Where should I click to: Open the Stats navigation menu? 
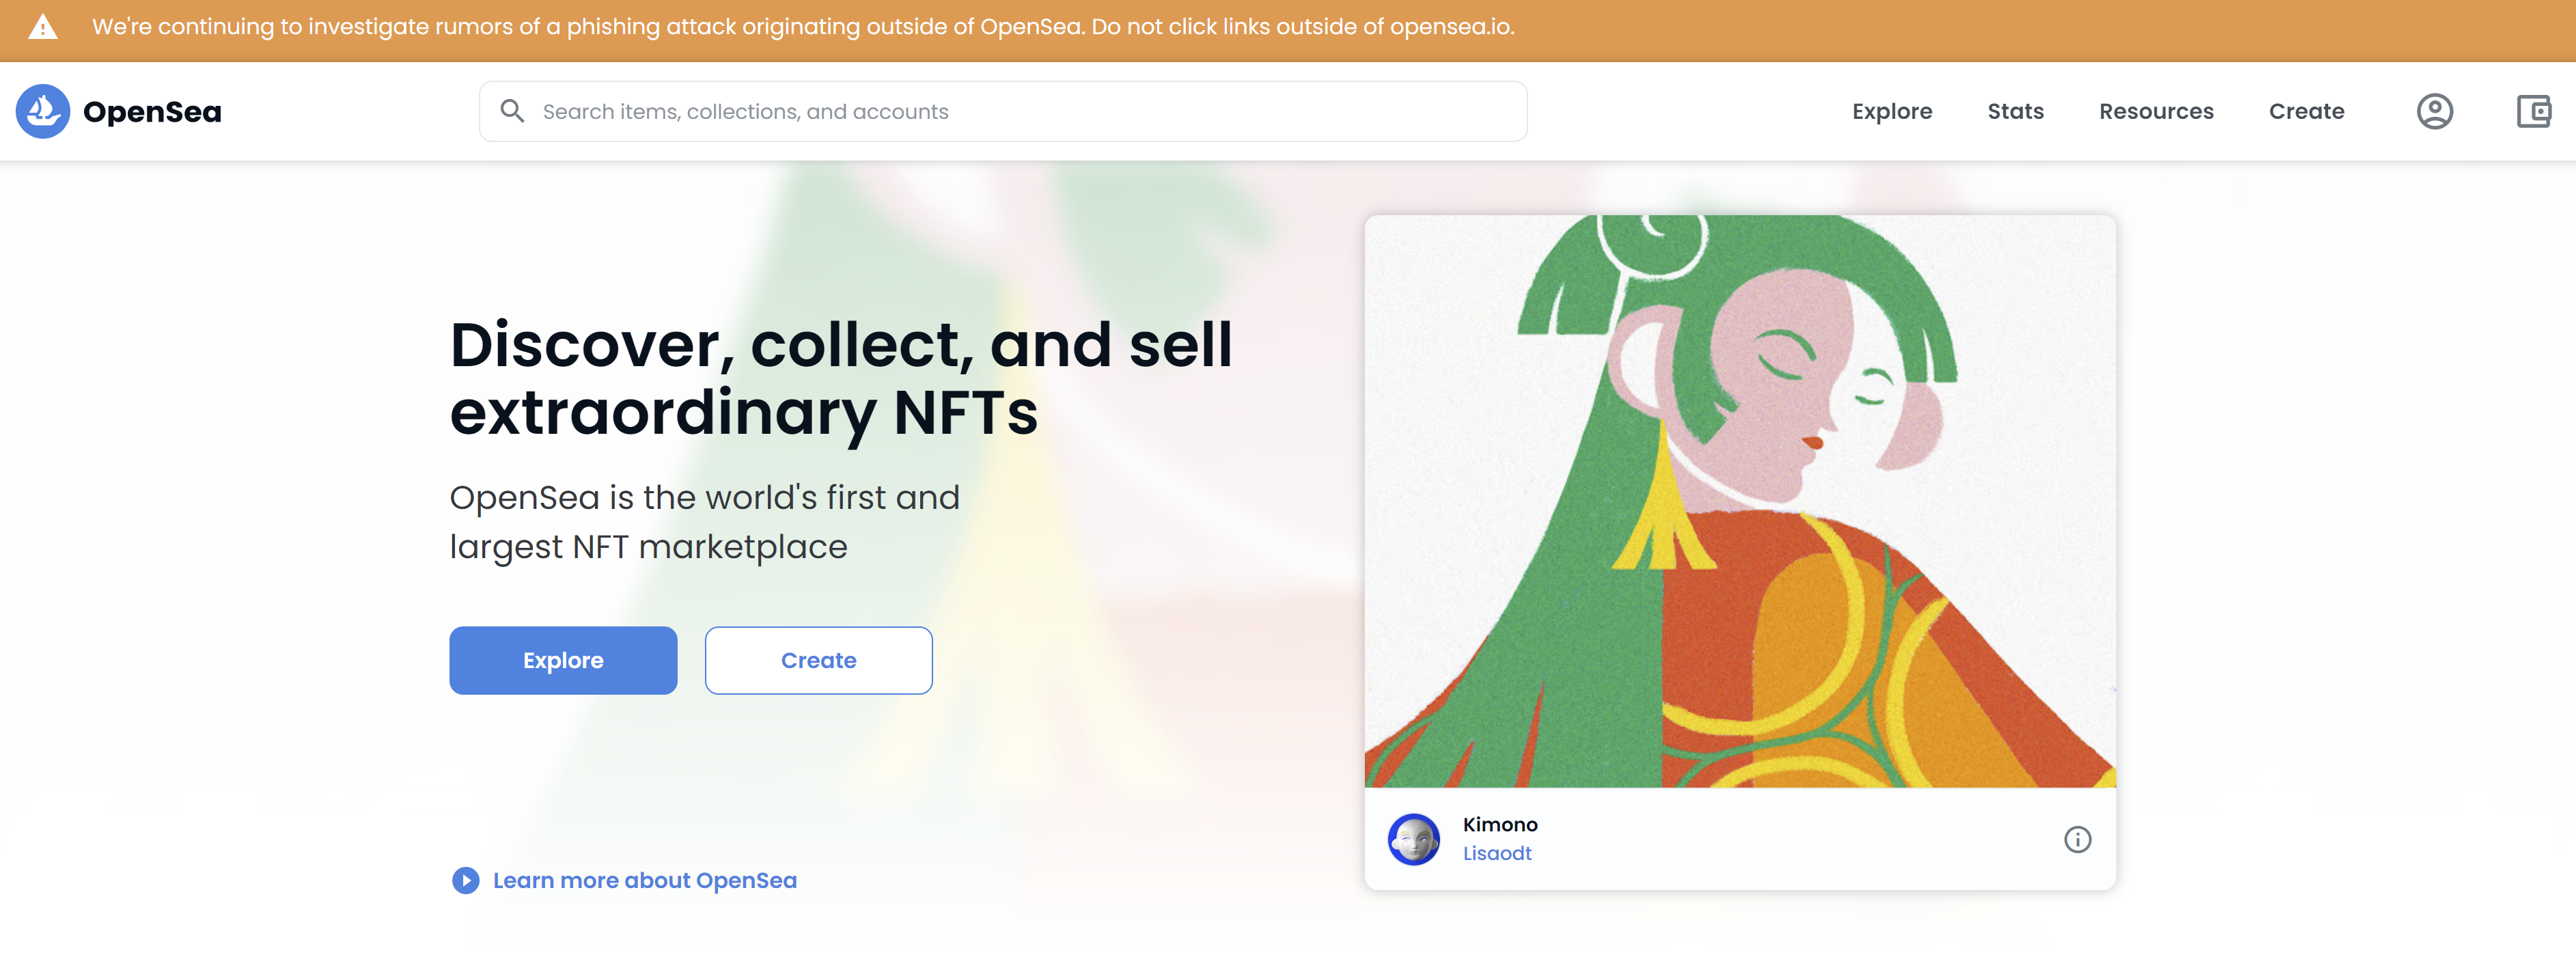tap(2015, 111)
